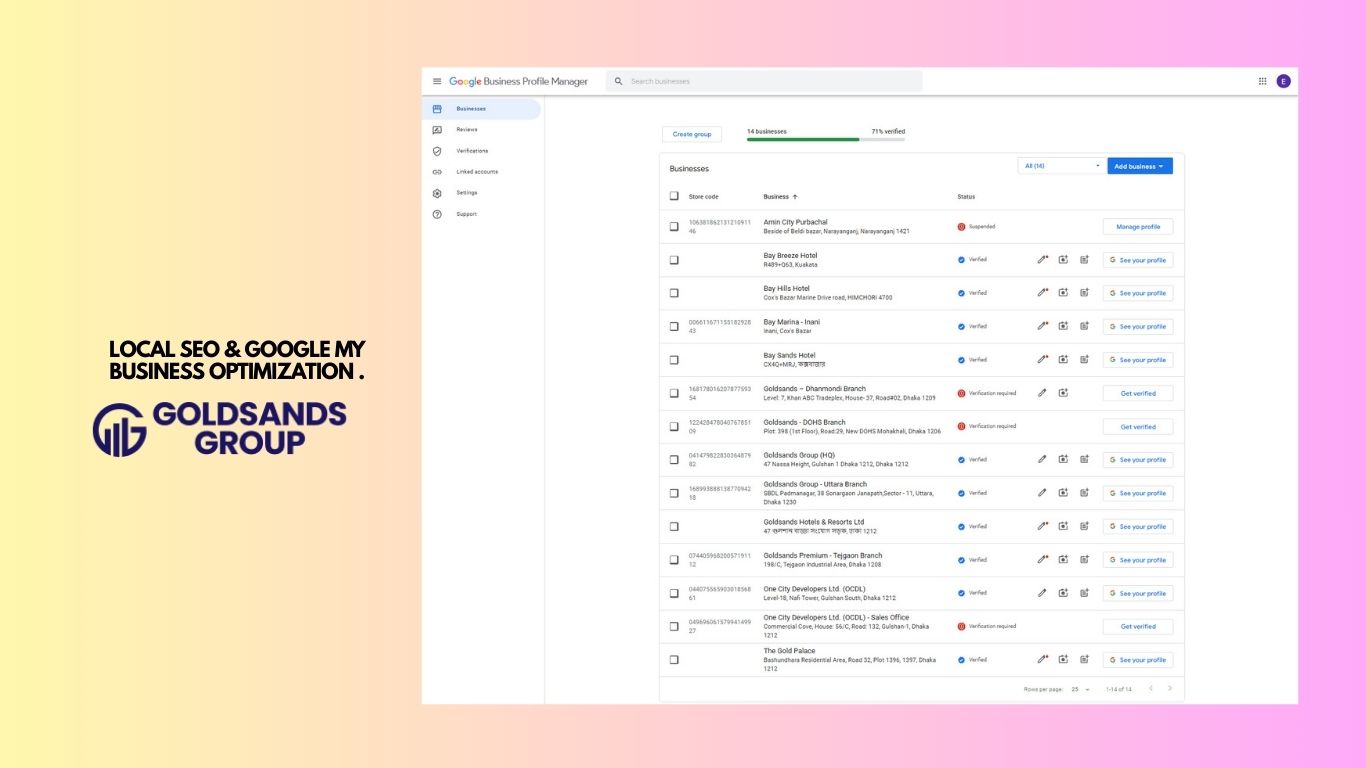Create a post for Goldsands Group (HQ)

pos(1084,460)
